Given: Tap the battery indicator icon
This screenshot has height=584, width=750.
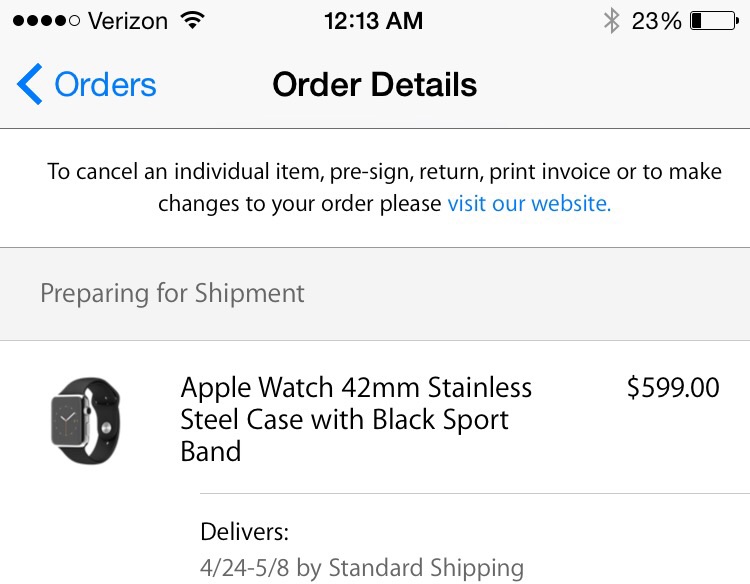Looking at the screenshot, I should click(x=715, y=21).
